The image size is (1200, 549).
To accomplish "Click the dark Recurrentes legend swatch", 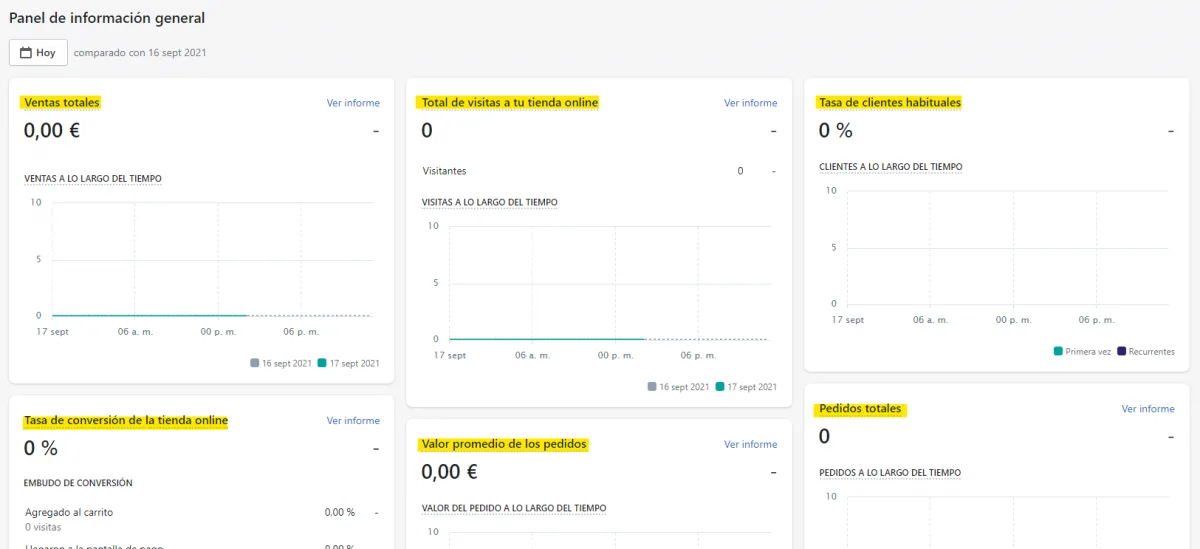I will point(1121,351).
